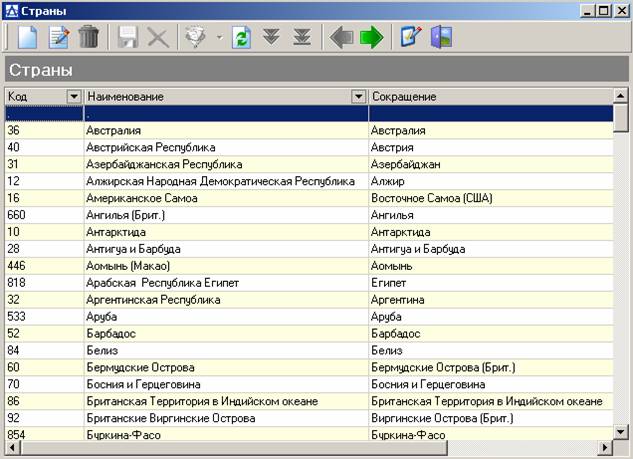
Task: Click the double down-arrow icon
Action: [271, 37]
